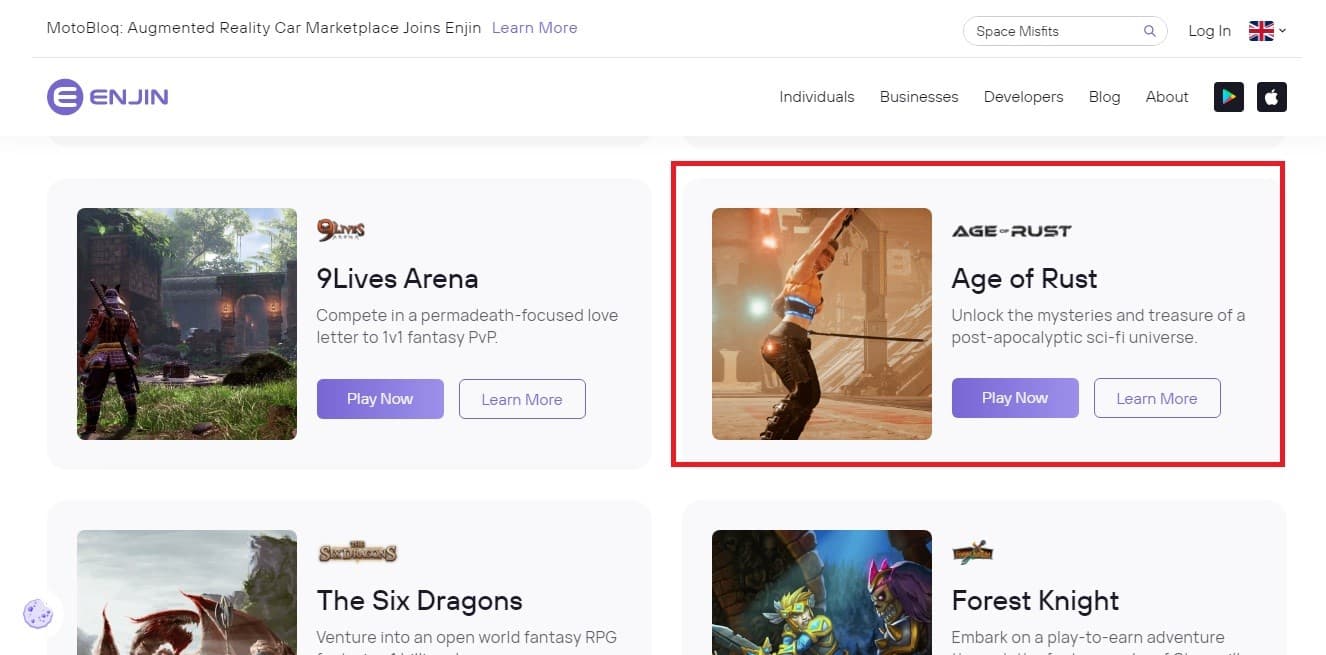1326x655 pixels.
Task: Open the About menu
Action: (1167, 97)
